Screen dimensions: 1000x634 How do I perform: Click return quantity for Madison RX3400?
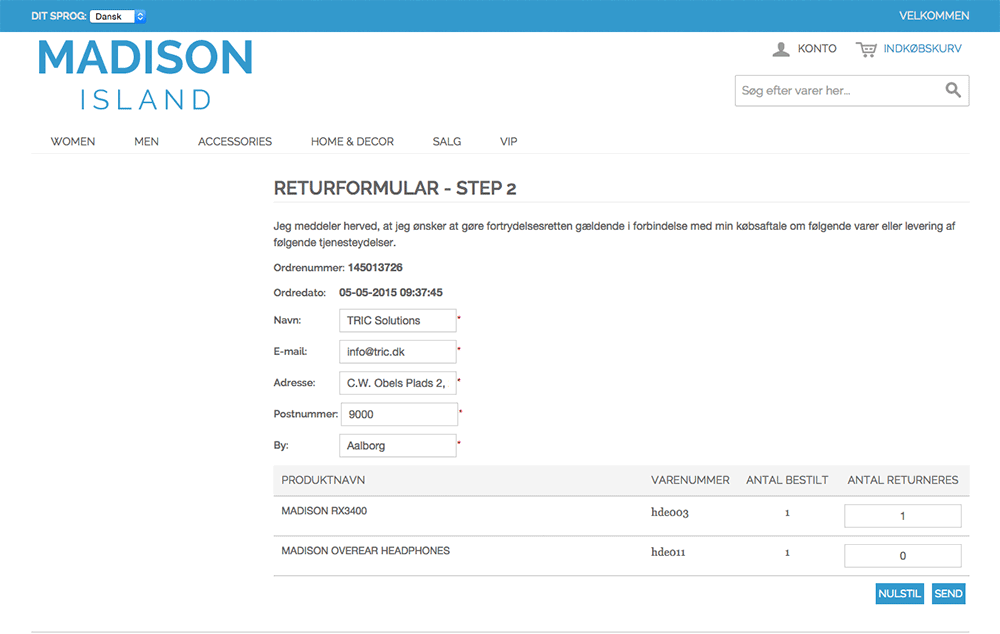coord(902,516)
